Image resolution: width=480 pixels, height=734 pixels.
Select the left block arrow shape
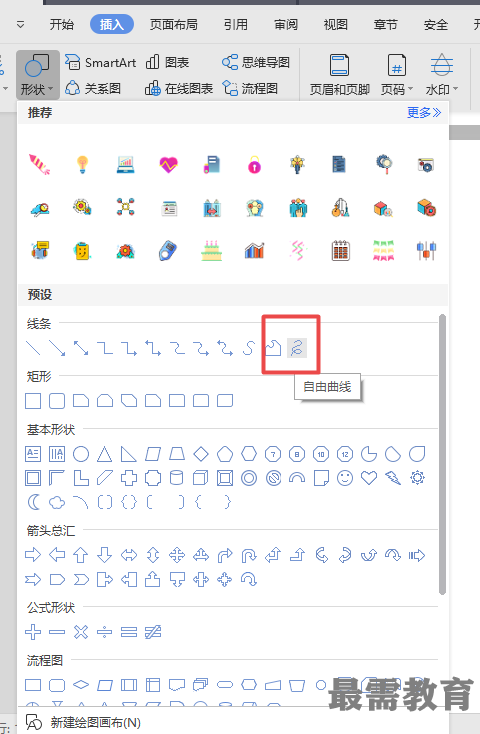[57, 556]
